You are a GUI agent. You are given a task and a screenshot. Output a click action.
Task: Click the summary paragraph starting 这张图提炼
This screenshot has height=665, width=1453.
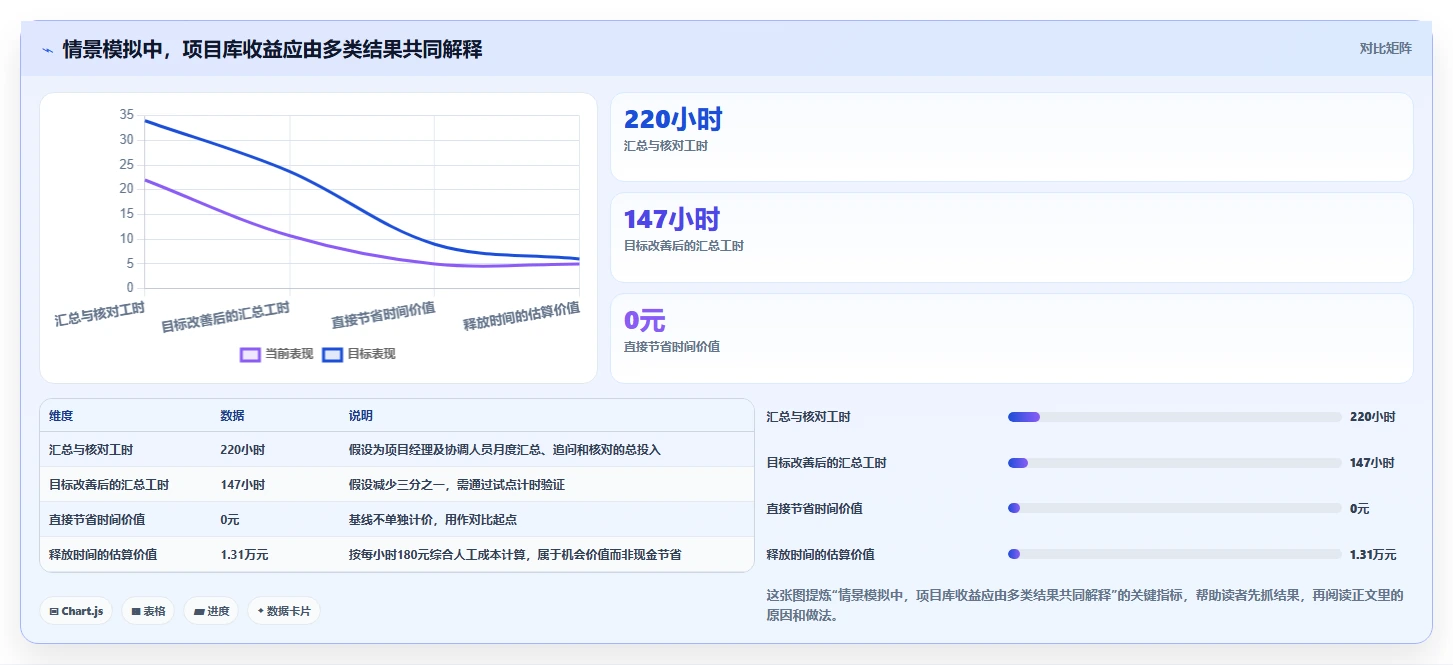tap(1085, 605)
